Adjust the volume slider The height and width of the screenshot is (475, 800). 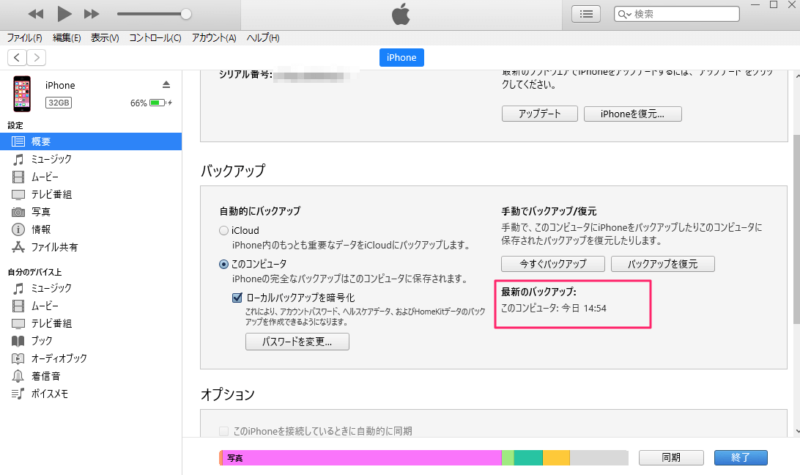click(185, 14)
